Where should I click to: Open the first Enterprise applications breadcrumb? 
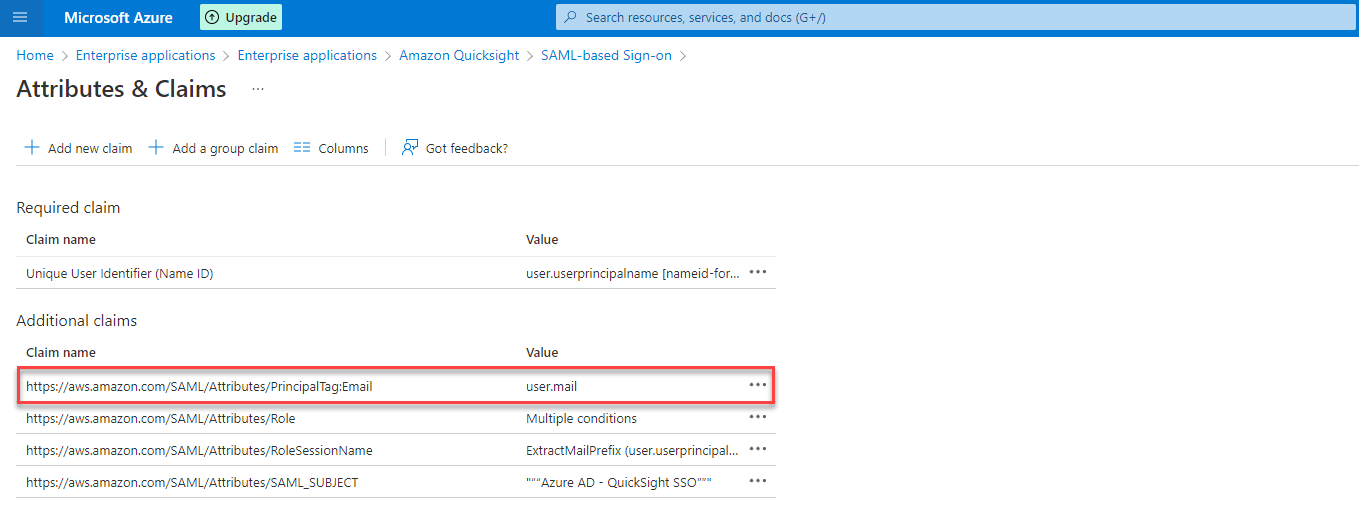pos(146,55)
